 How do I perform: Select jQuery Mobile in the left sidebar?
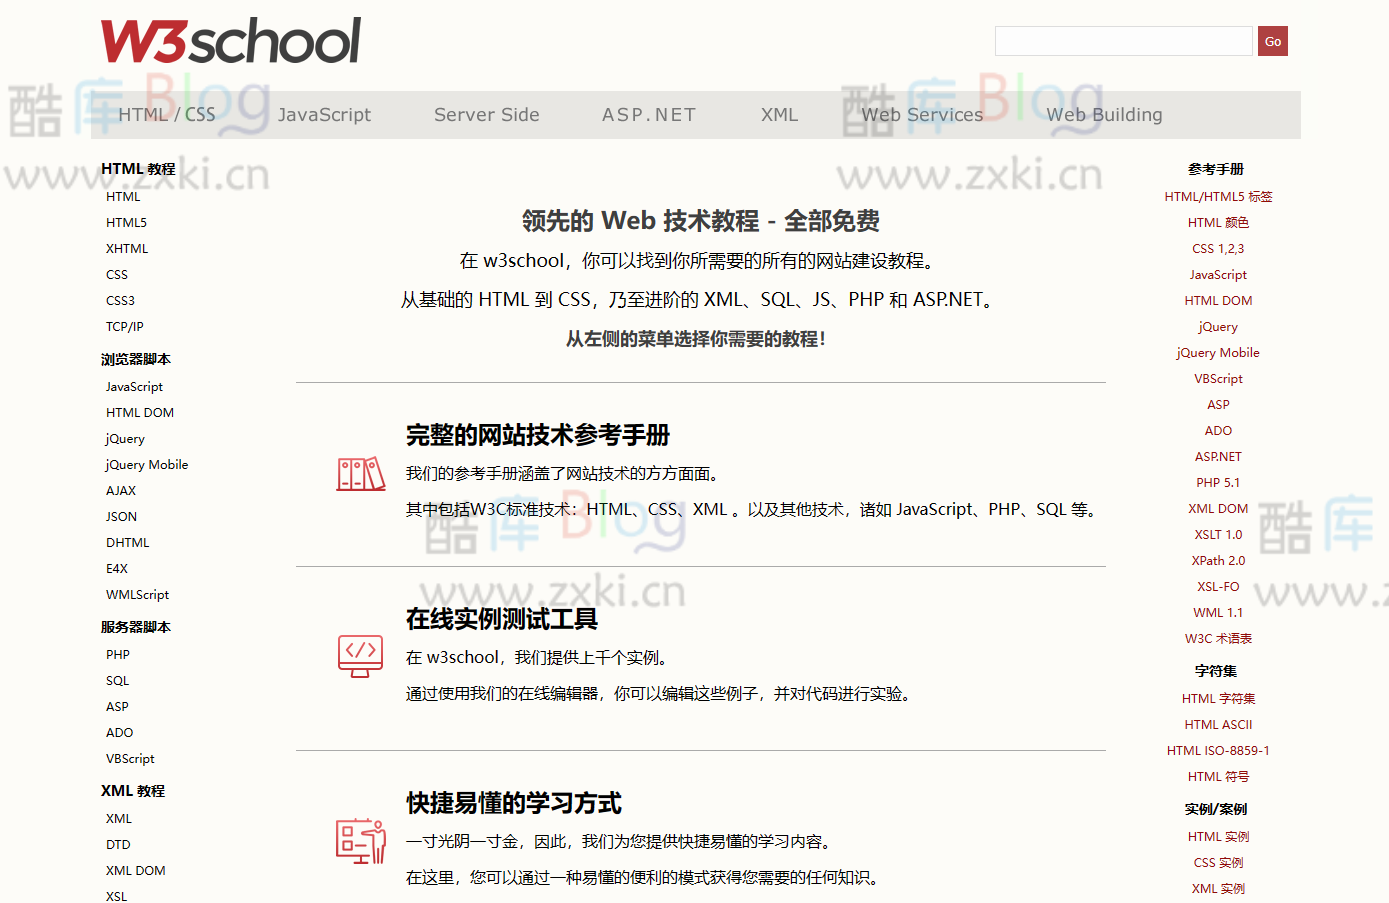click(146, 464)
